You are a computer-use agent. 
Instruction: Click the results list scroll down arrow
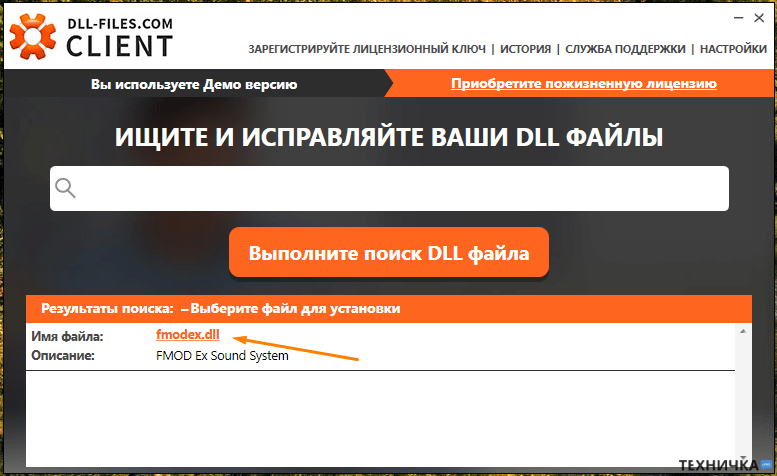point(743,458)
